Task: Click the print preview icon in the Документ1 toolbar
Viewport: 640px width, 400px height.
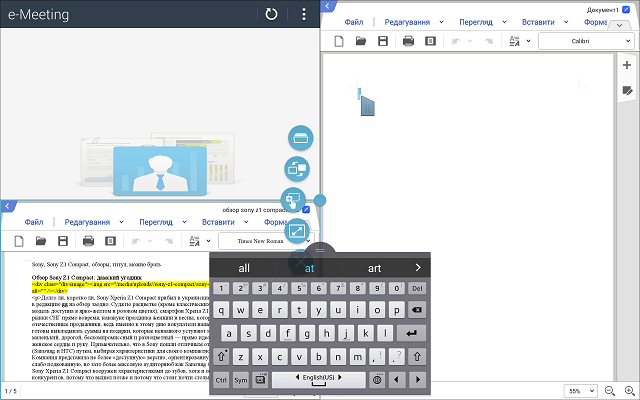Action: pos(430,41)
